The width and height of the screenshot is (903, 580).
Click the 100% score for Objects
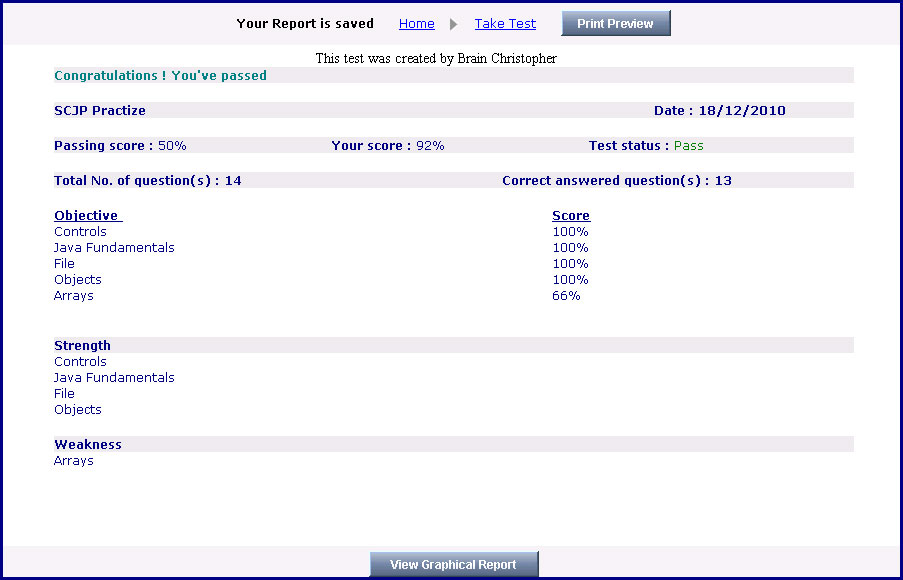[x=570, y=280]
